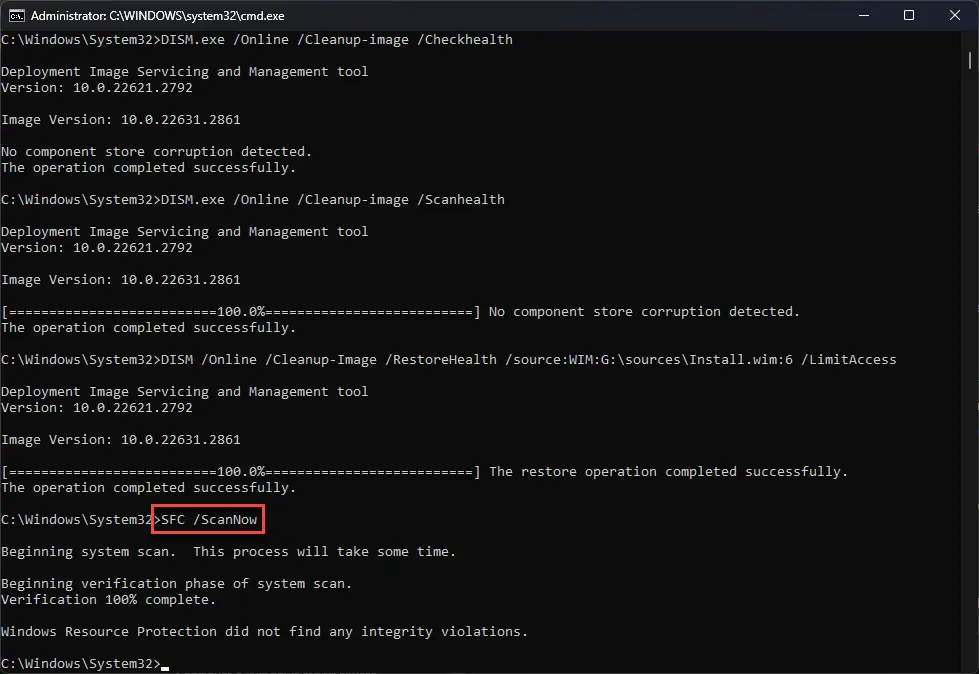The image size is (979, 674).
Task: Maximize the Command Prompt window
Action: point(909,15)
